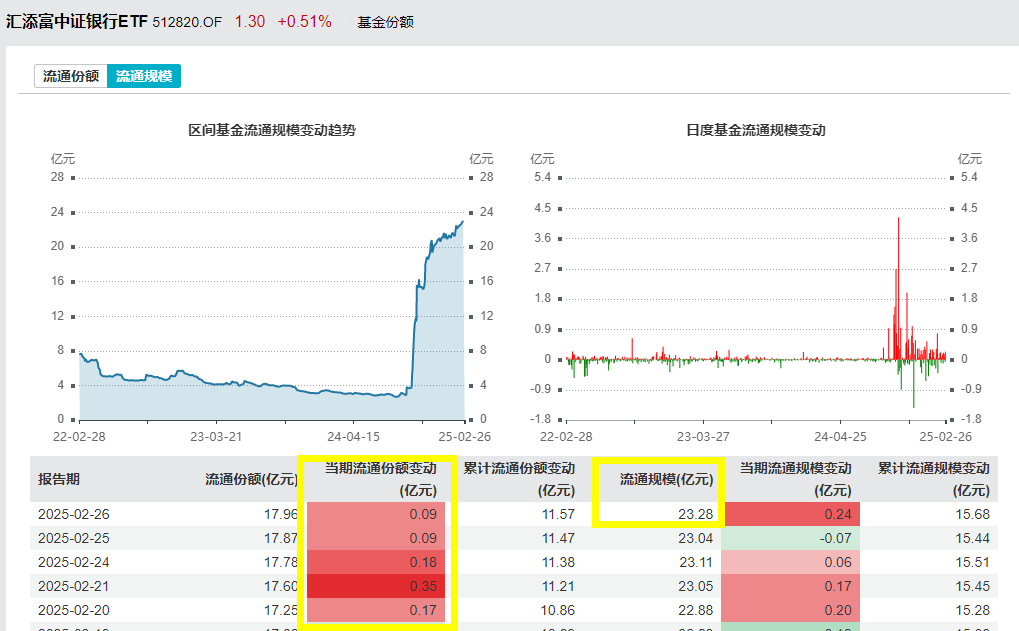Sort by 流通规模(亿元) column header
Viewport: 1019px width, 631px height.
[x=666, y=479]
